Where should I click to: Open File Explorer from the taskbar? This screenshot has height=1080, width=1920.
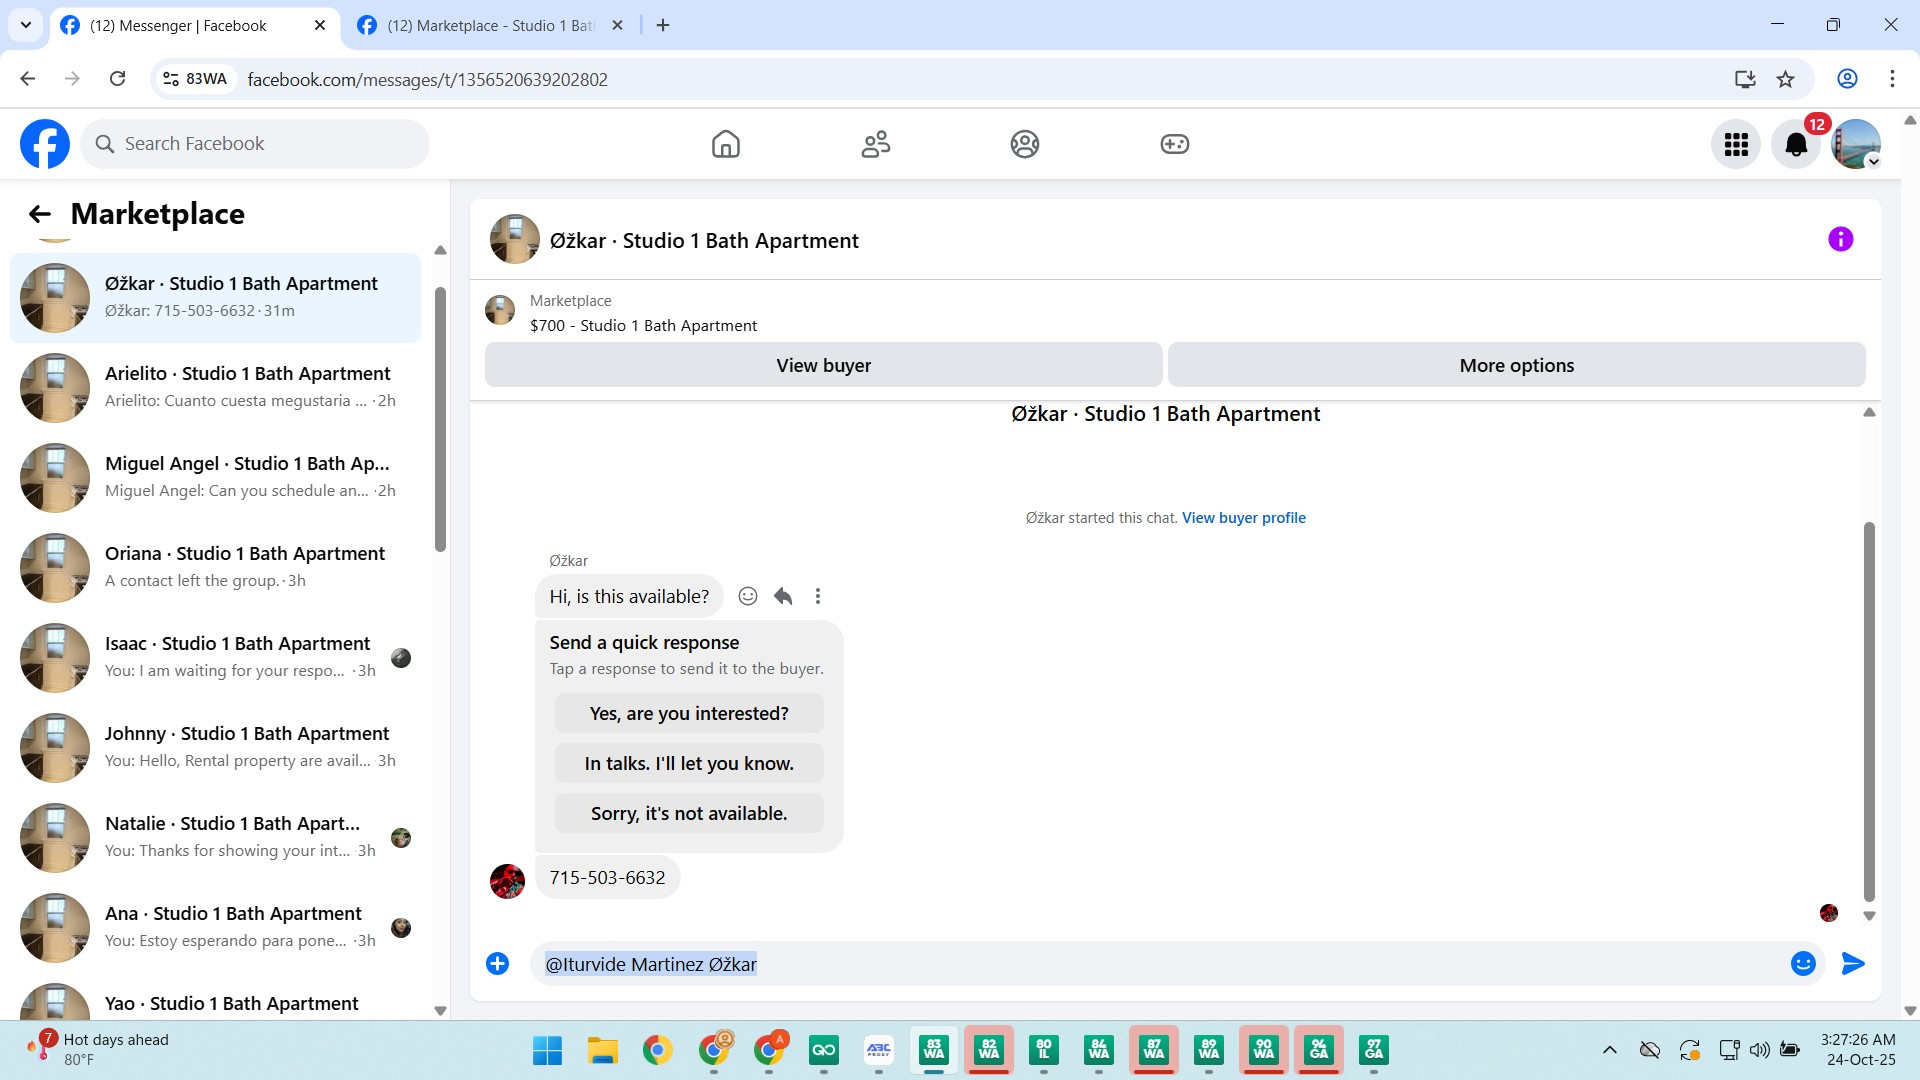(x=602, y=1050)
